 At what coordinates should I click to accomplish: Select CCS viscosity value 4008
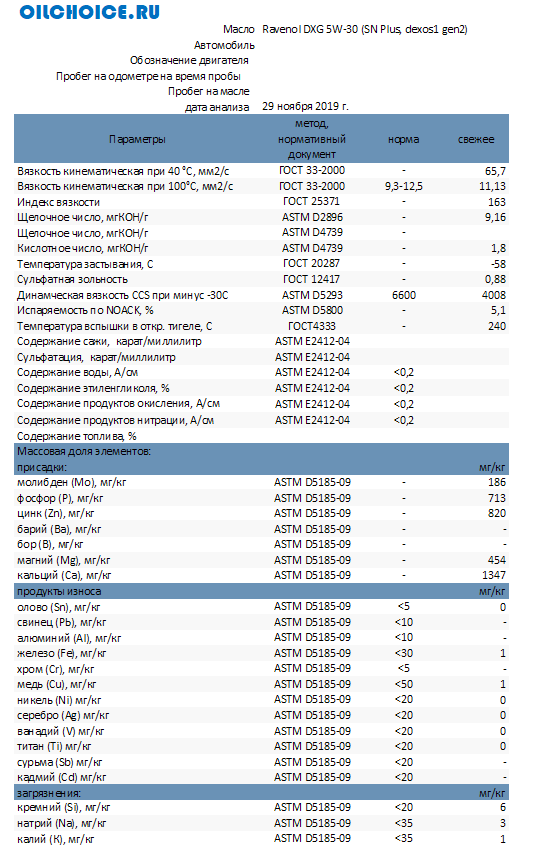[x=494, y=296]
